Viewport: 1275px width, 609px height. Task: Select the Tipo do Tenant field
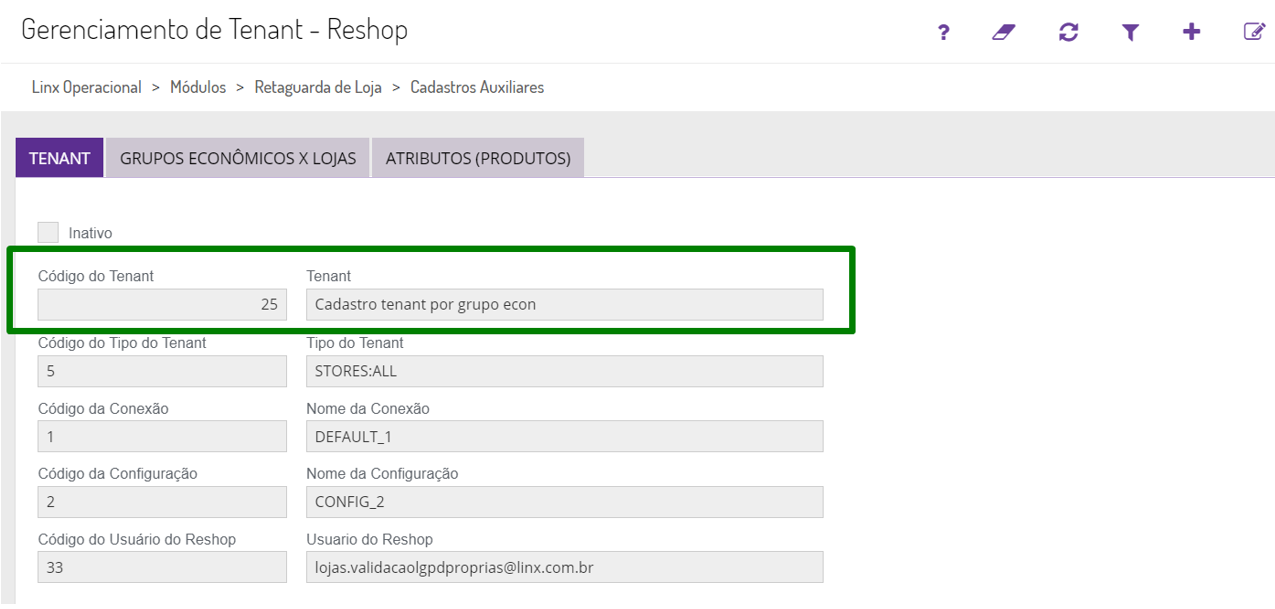[x=564, y=371]
